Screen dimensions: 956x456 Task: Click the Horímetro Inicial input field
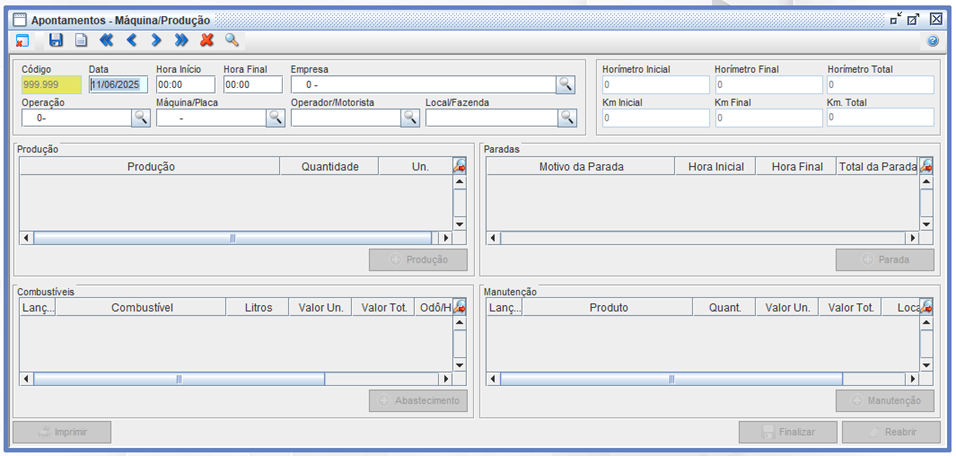(652, 85)
